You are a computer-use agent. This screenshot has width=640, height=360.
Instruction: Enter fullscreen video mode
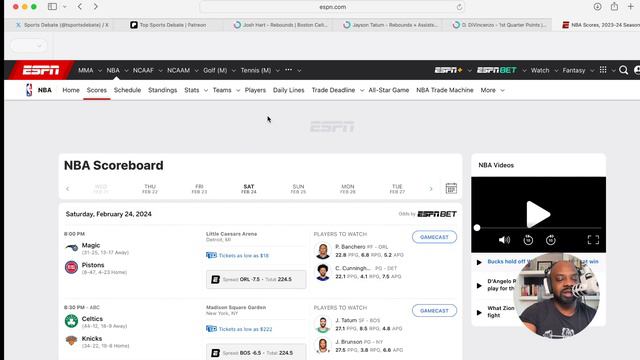coord(593,240)
